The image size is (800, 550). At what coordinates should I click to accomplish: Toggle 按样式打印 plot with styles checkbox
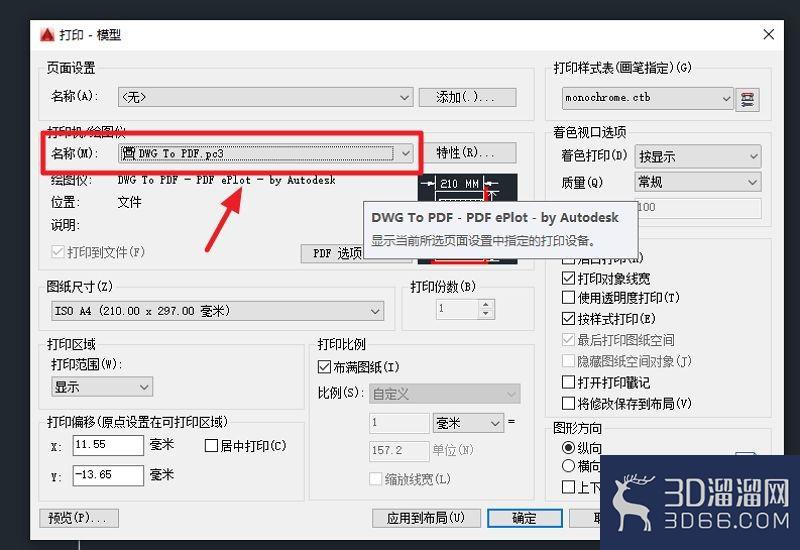click(x=568, y=318)
